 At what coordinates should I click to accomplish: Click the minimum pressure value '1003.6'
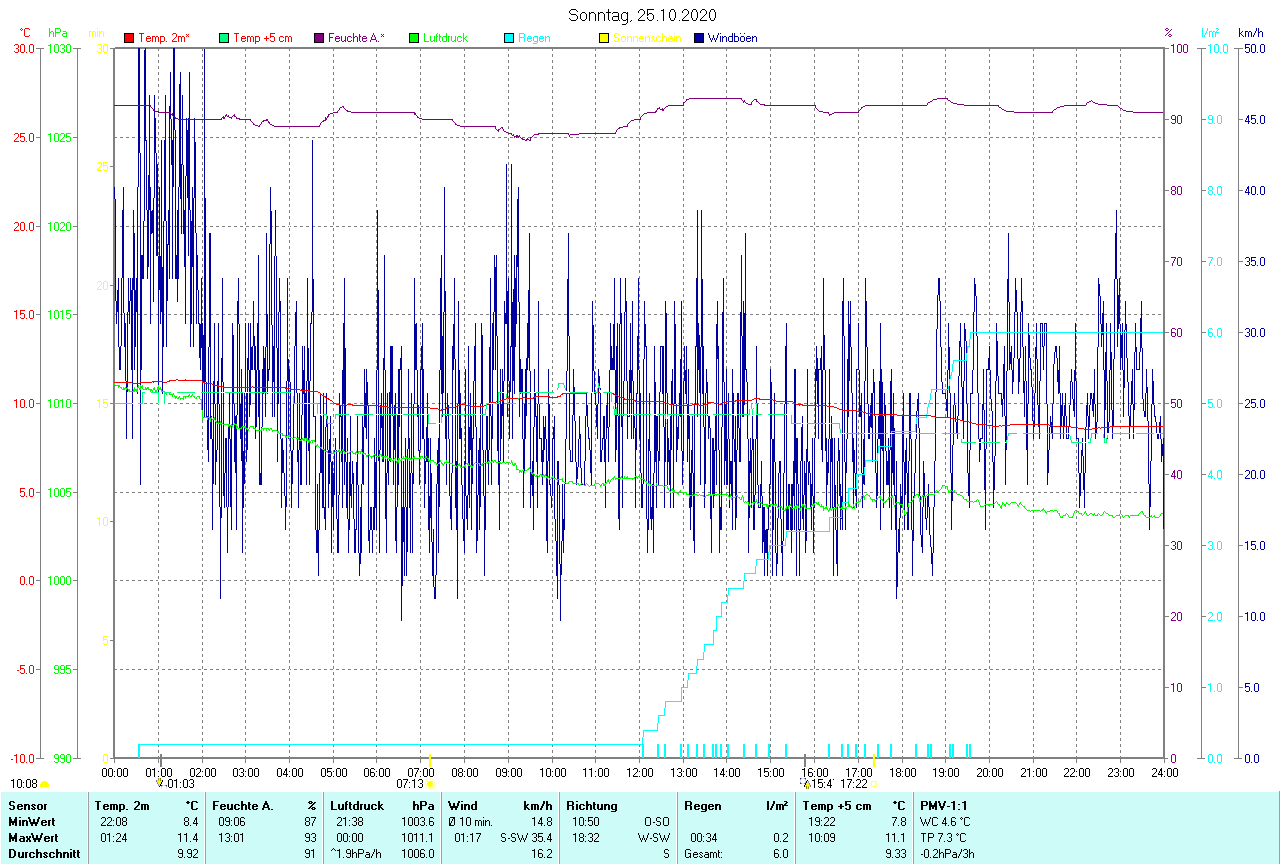417,822
